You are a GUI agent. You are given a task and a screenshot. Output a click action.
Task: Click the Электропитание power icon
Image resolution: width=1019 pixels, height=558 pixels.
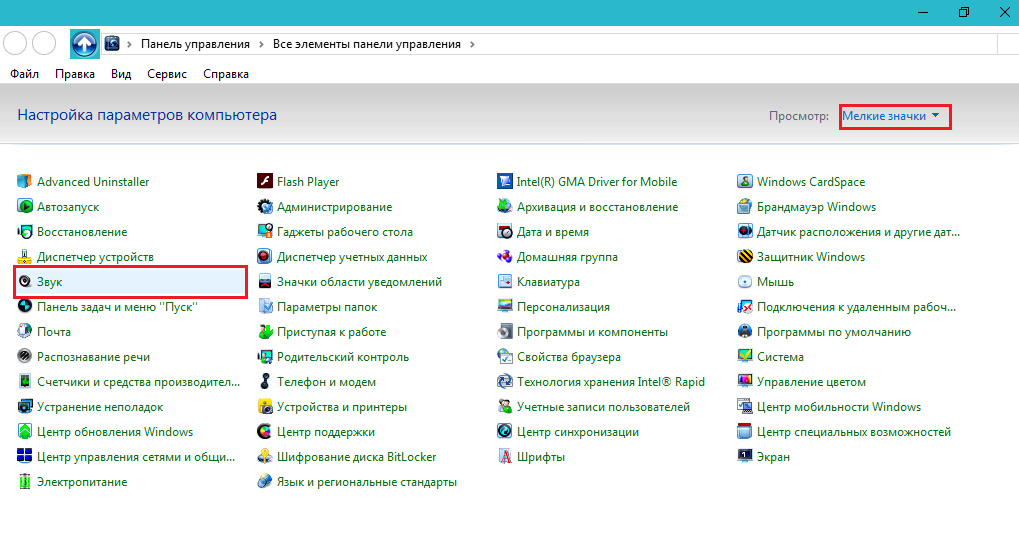[x=25, y=482]
